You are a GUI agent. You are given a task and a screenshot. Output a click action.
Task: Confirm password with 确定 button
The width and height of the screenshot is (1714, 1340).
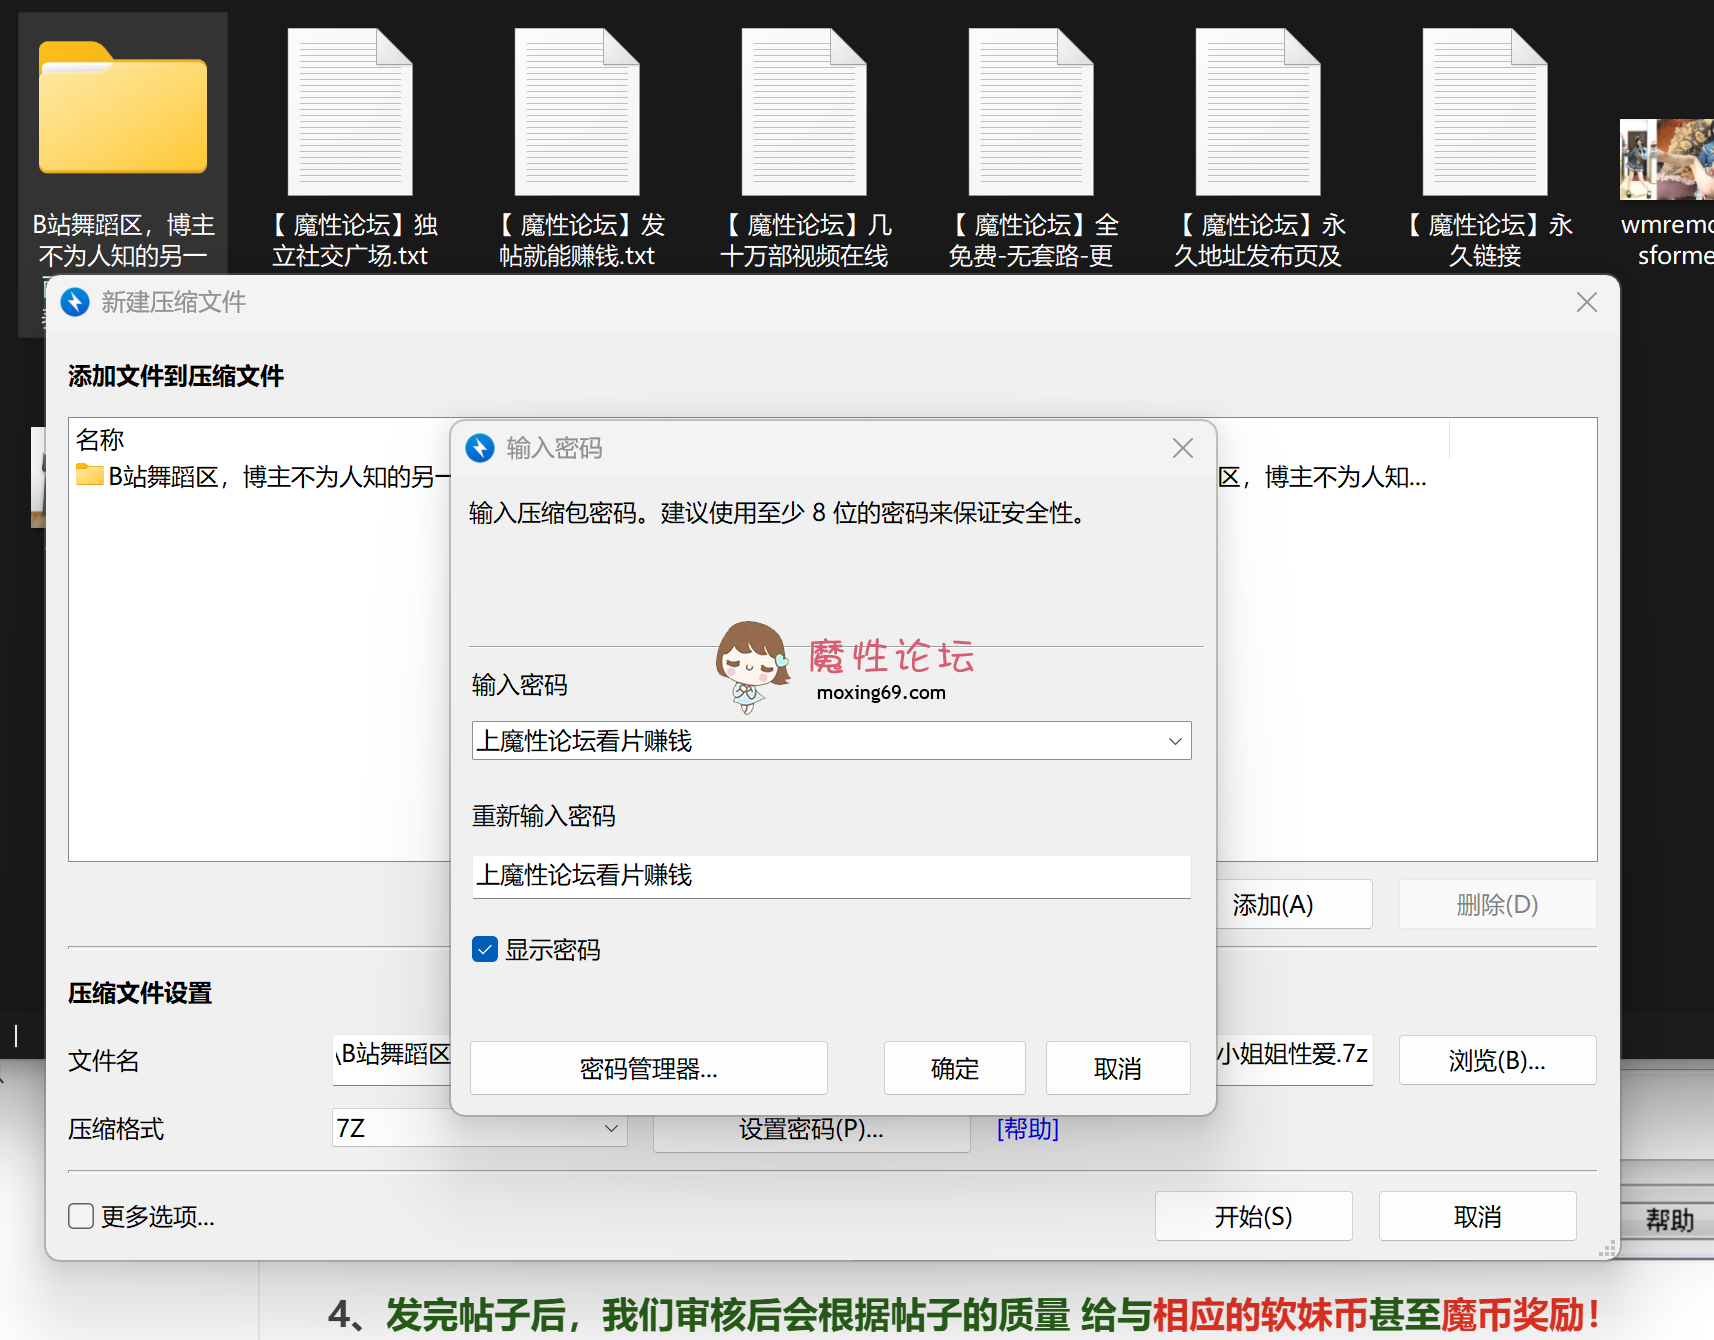tap(955, 1068)
